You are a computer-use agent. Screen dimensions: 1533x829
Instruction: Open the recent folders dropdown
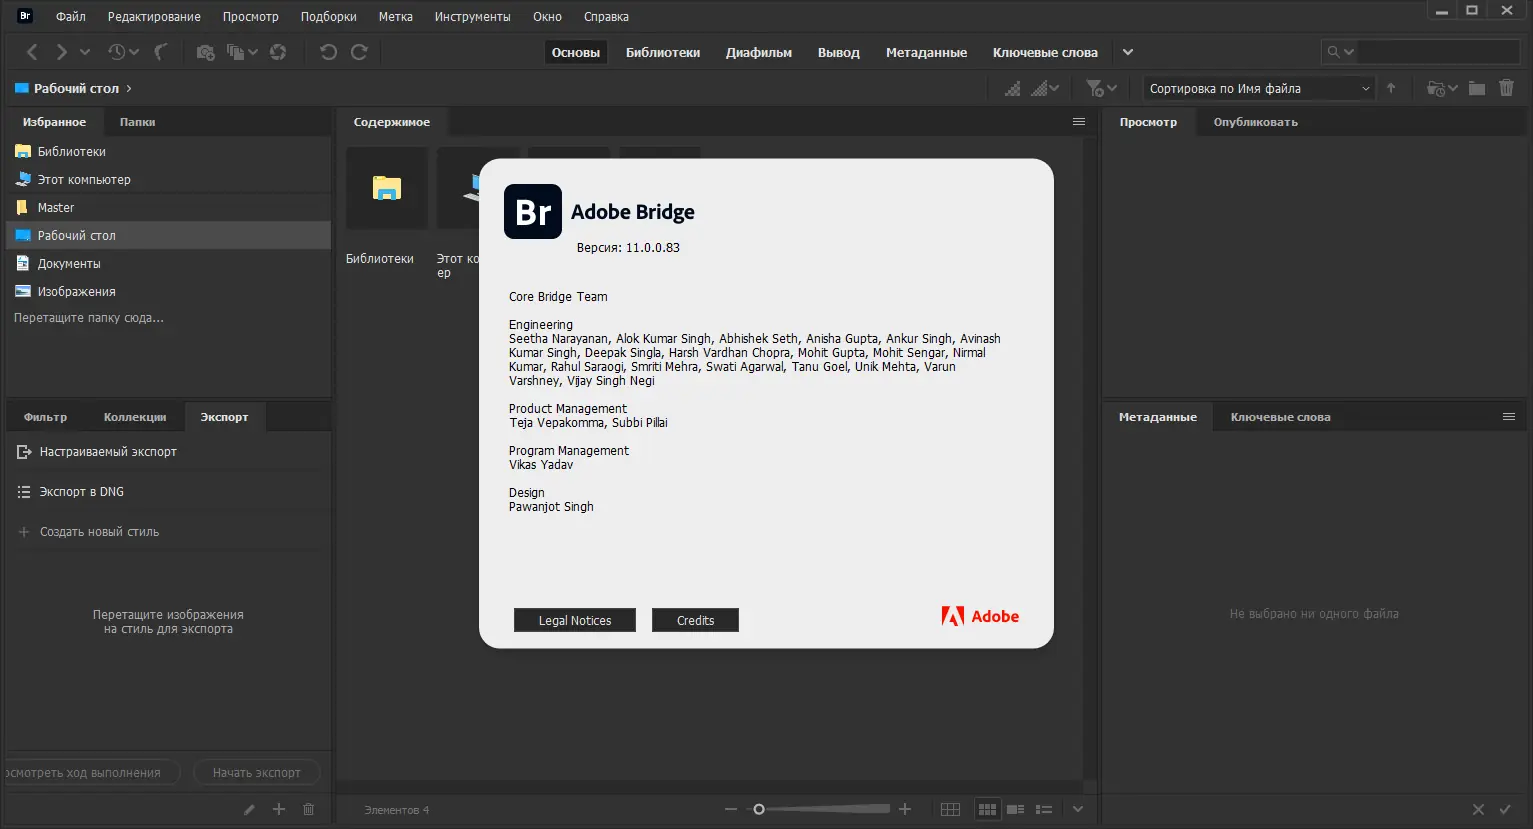(x=1442, y=88)
